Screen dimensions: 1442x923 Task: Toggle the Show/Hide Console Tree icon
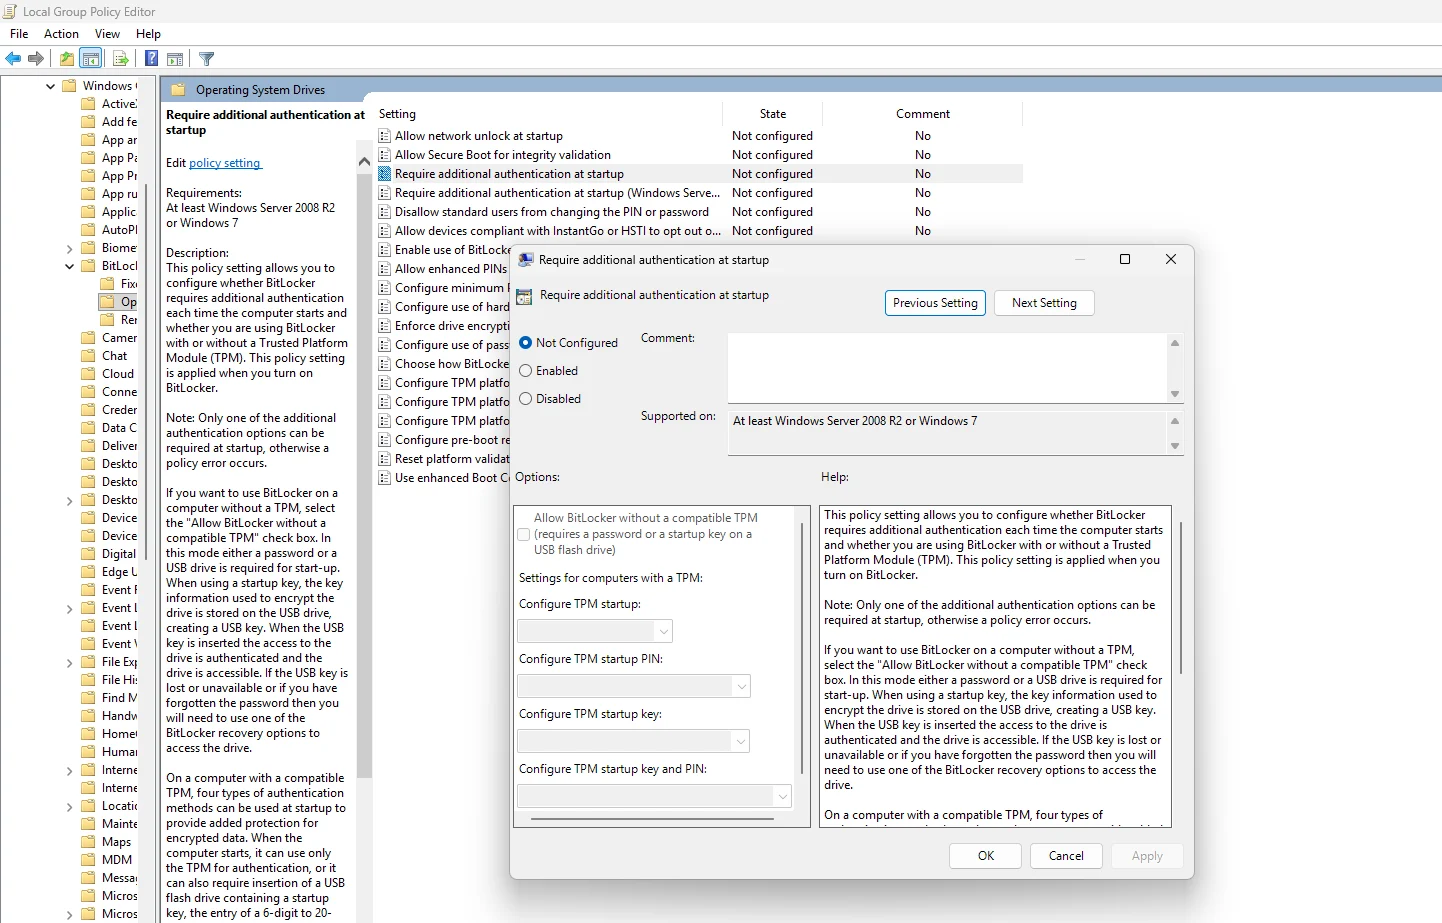point(91,59)
